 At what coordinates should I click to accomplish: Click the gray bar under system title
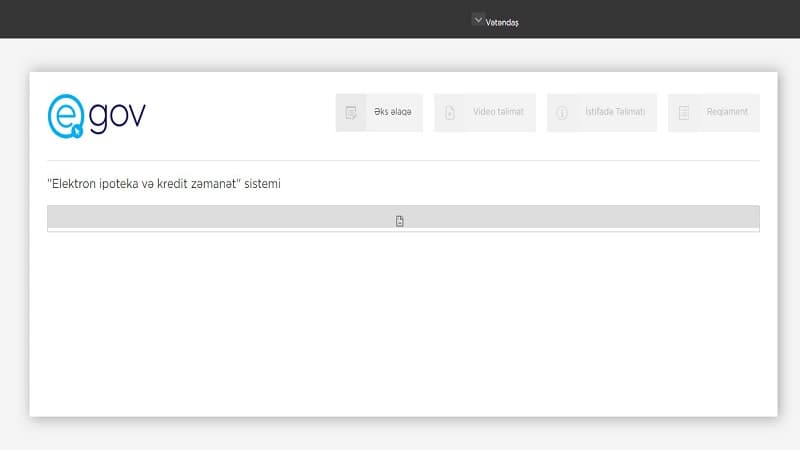point(403,218)
